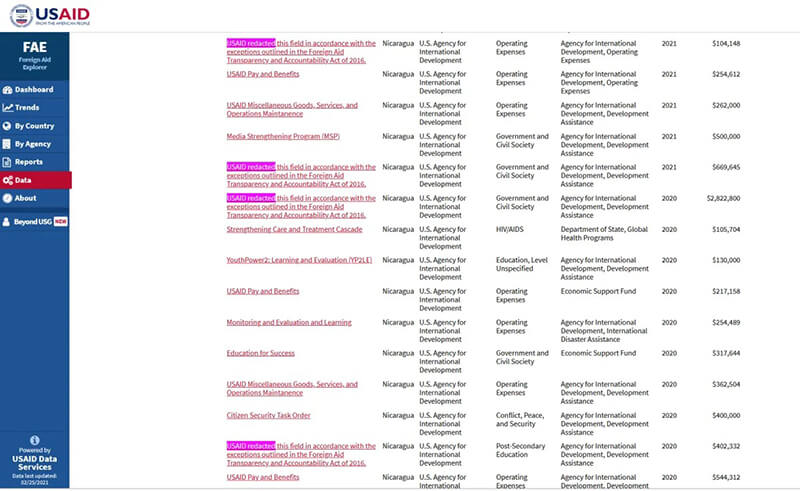The image size is (800, 491).
Task: Click the Data gears icon
Action: coord(8,180)
